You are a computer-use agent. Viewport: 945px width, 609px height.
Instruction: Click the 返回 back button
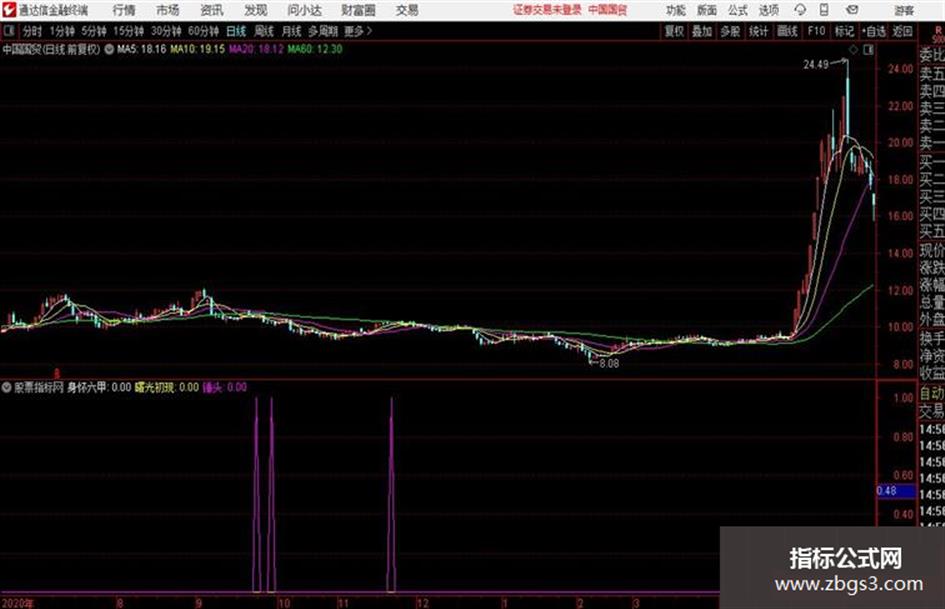pyautogui.click(x=902, y=31)
